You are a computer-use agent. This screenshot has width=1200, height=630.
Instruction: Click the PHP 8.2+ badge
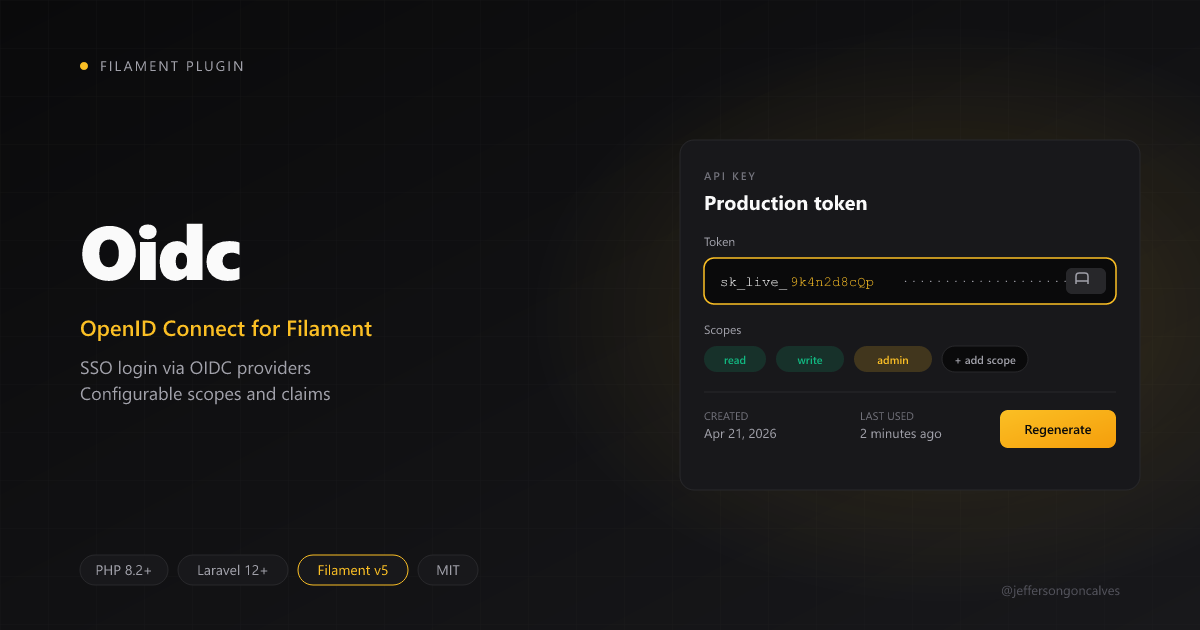point(124,570)
